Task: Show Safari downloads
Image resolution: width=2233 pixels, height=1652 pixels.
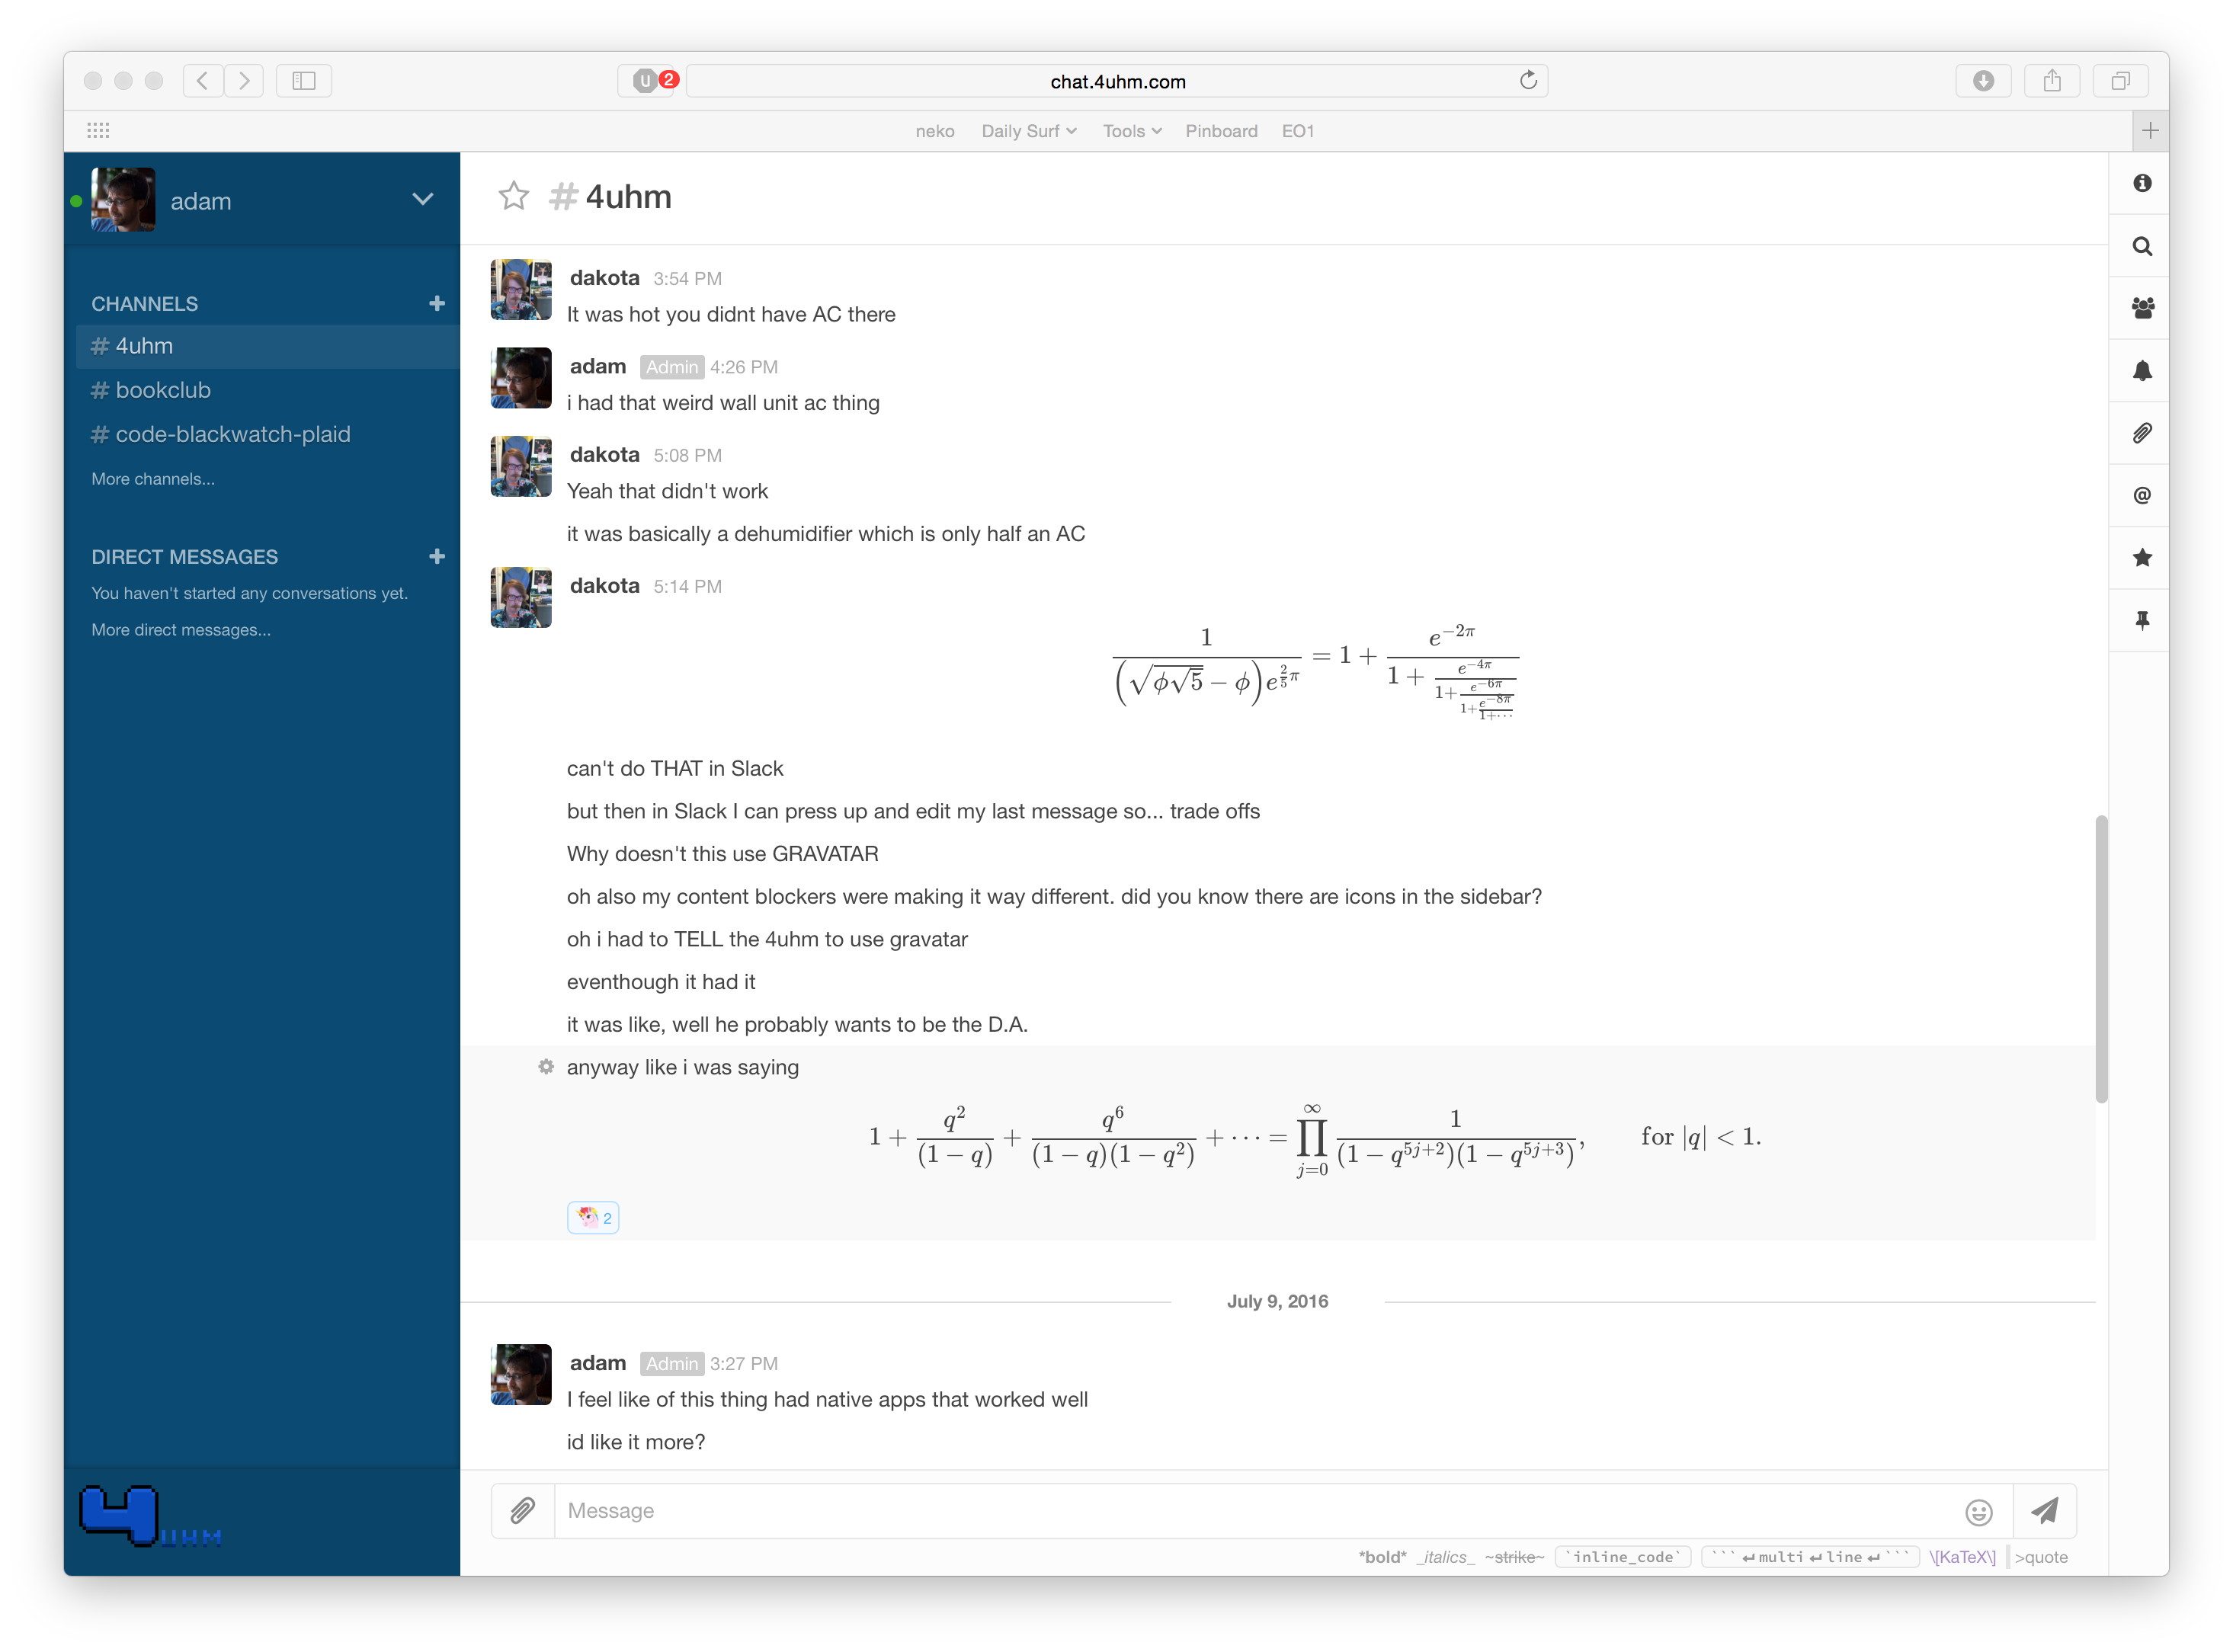Action: click(1983, 81)
